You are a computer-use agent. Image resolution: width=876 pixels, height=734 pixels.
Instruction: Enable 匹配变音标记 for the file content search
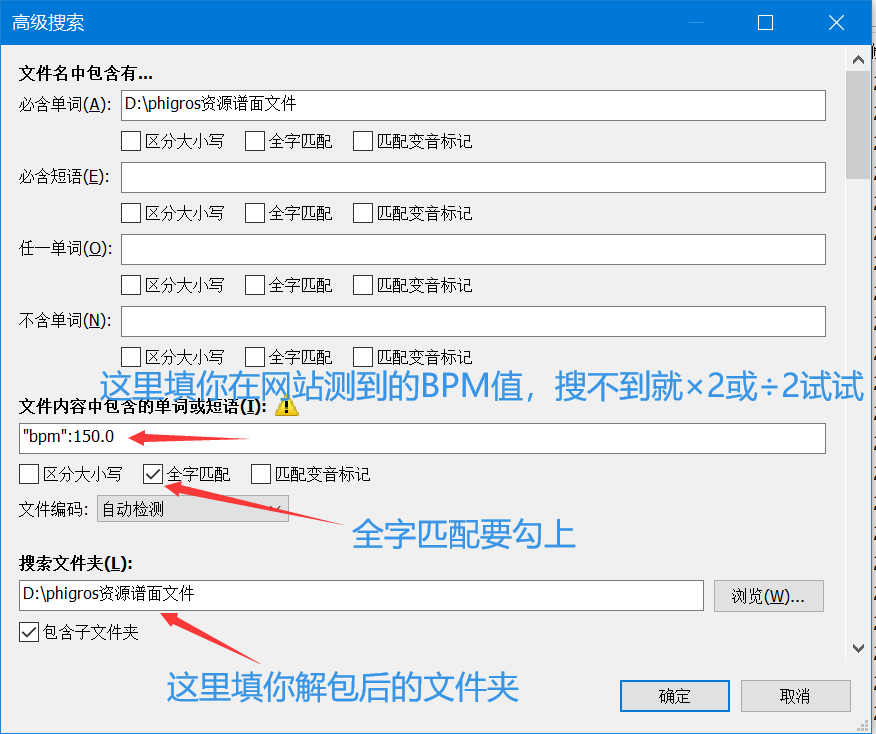261,473
